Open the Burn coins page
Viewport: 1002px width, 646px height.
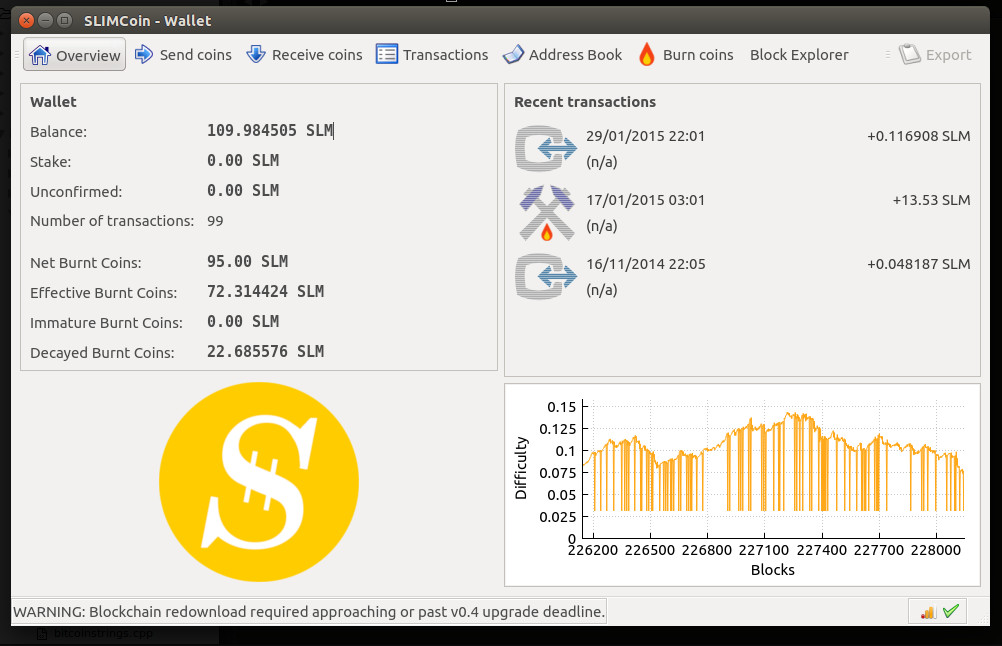686,55
